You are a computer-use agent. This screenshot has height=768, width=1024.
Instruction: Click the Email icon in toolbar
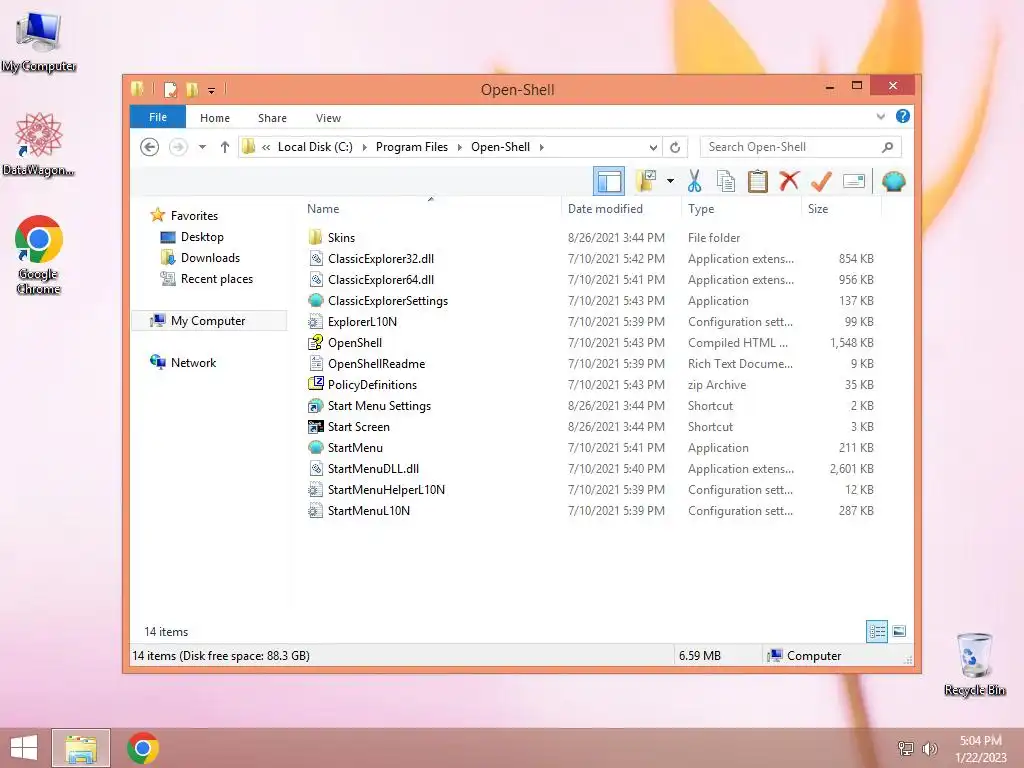click(854, 181)
